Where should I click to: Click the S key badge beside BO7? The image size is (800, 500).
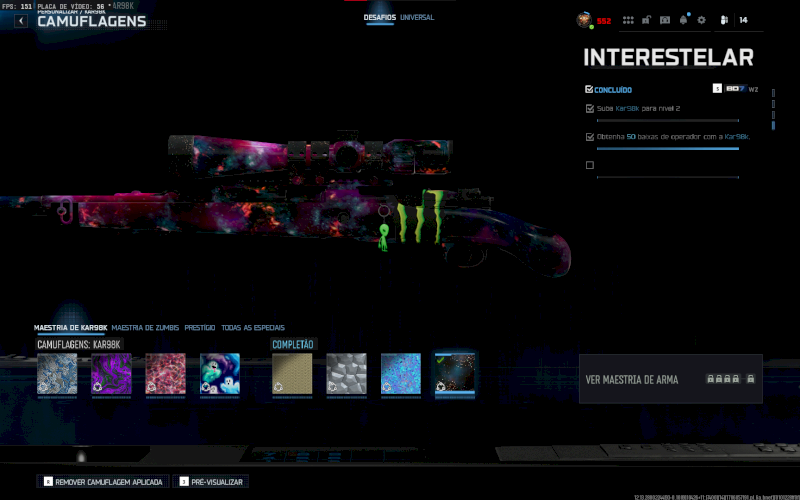point(717,89)
